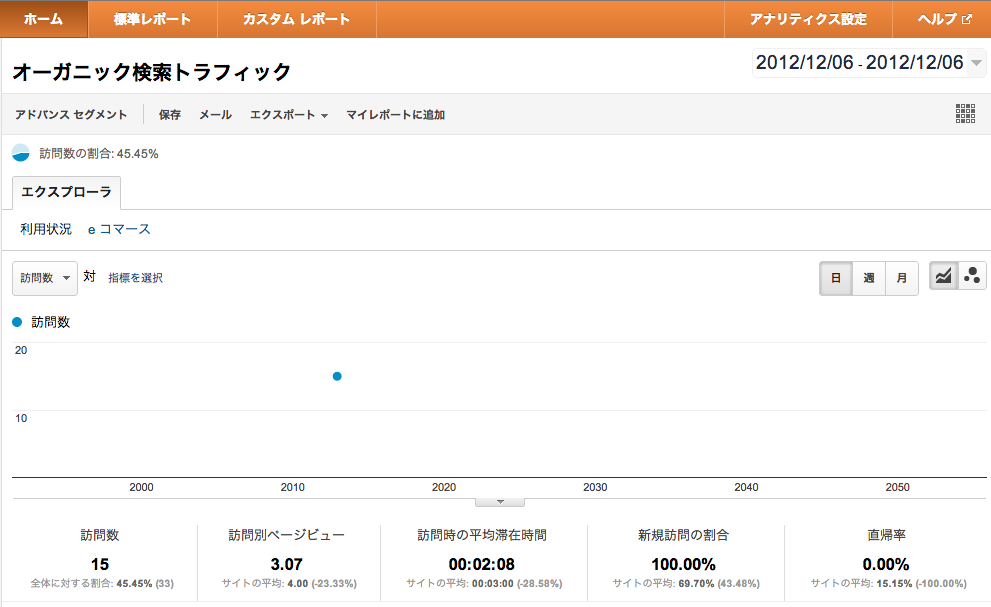Select 週 (week) granularity
Viewport: 991px width, 607px height.
tap(869, 278)
